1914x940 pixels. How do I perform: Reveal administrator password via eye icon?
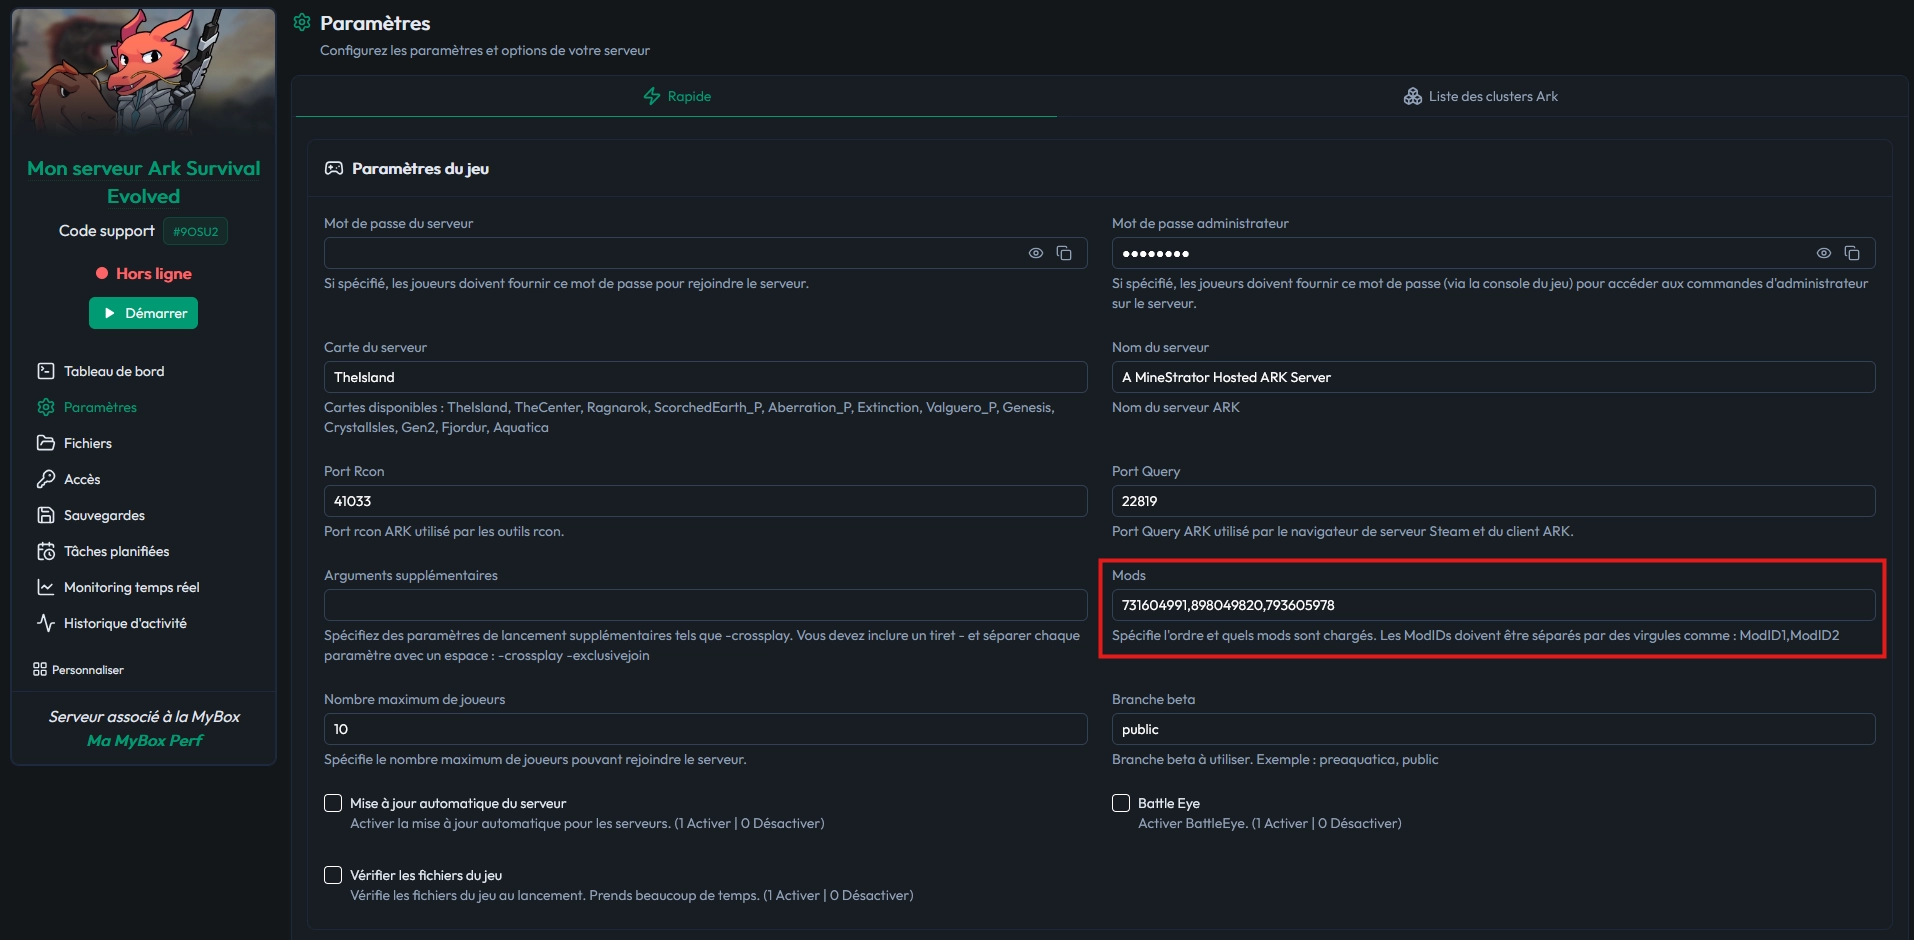click(x=1824, y=253)
